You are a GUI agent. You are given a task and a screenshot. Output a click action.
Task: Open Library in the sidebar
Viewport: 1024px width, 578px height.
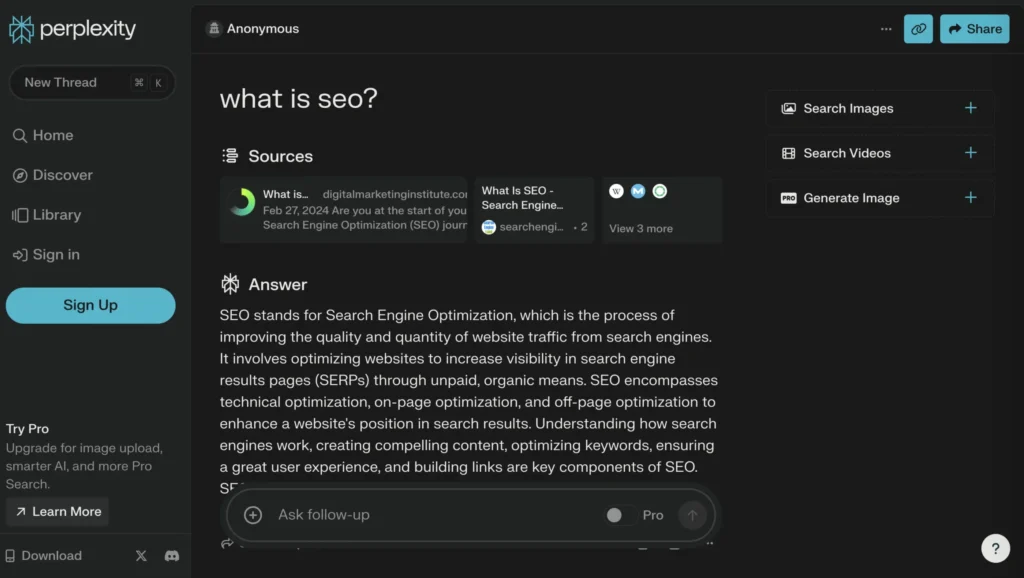coord(56,215)
